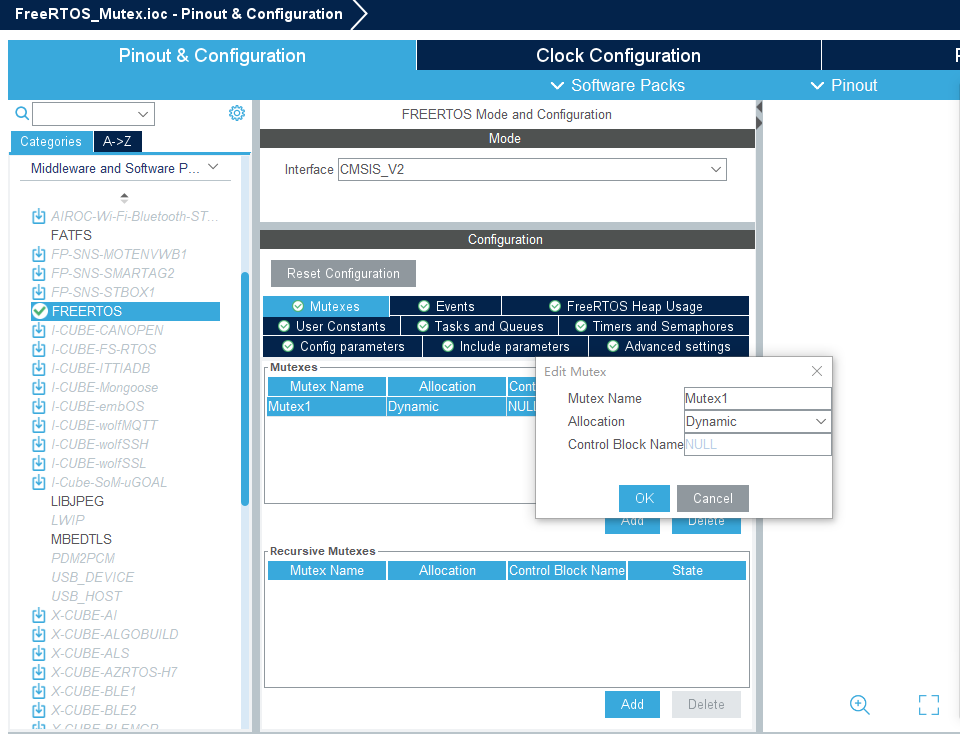Screen dimensions: 960x744
Task: Switch to the A->Z tab
Action: 117,141
